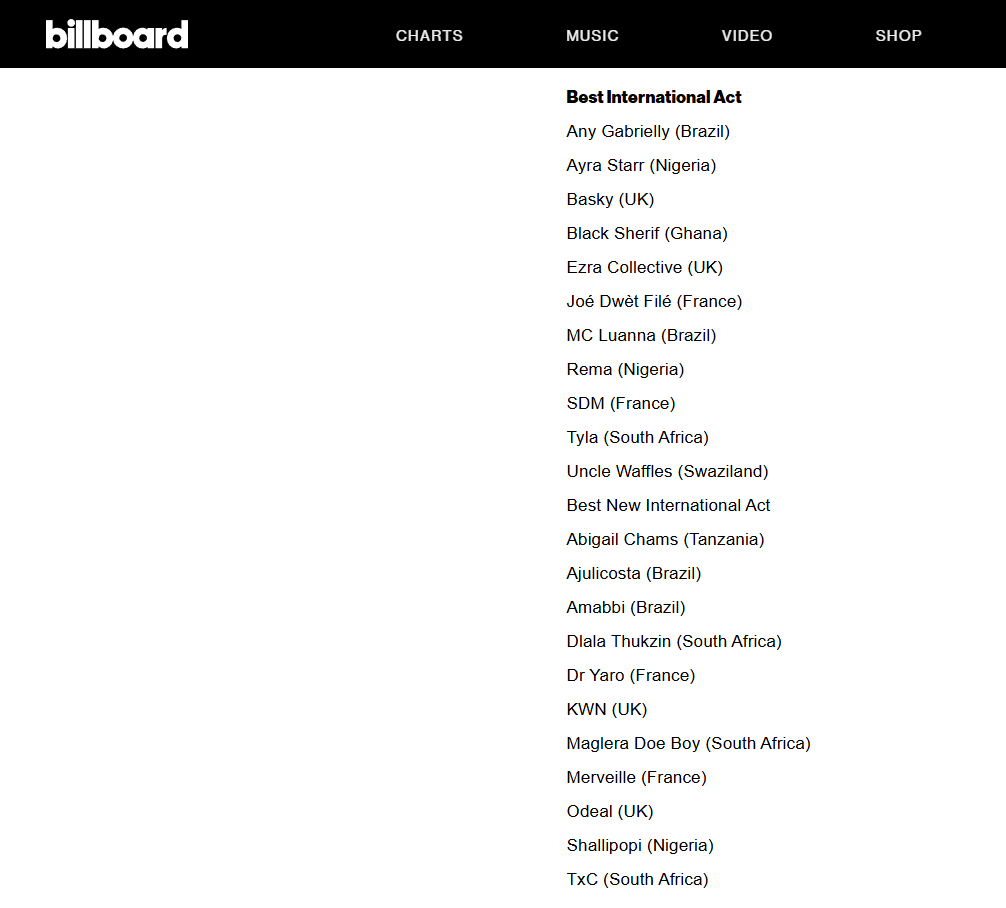
Task: Open the Shop link
Action: point(898,35)
